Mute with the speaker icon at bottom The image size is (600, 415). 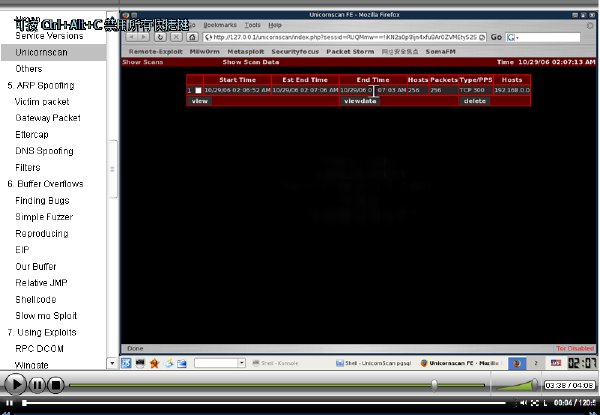tap(523, 403)
